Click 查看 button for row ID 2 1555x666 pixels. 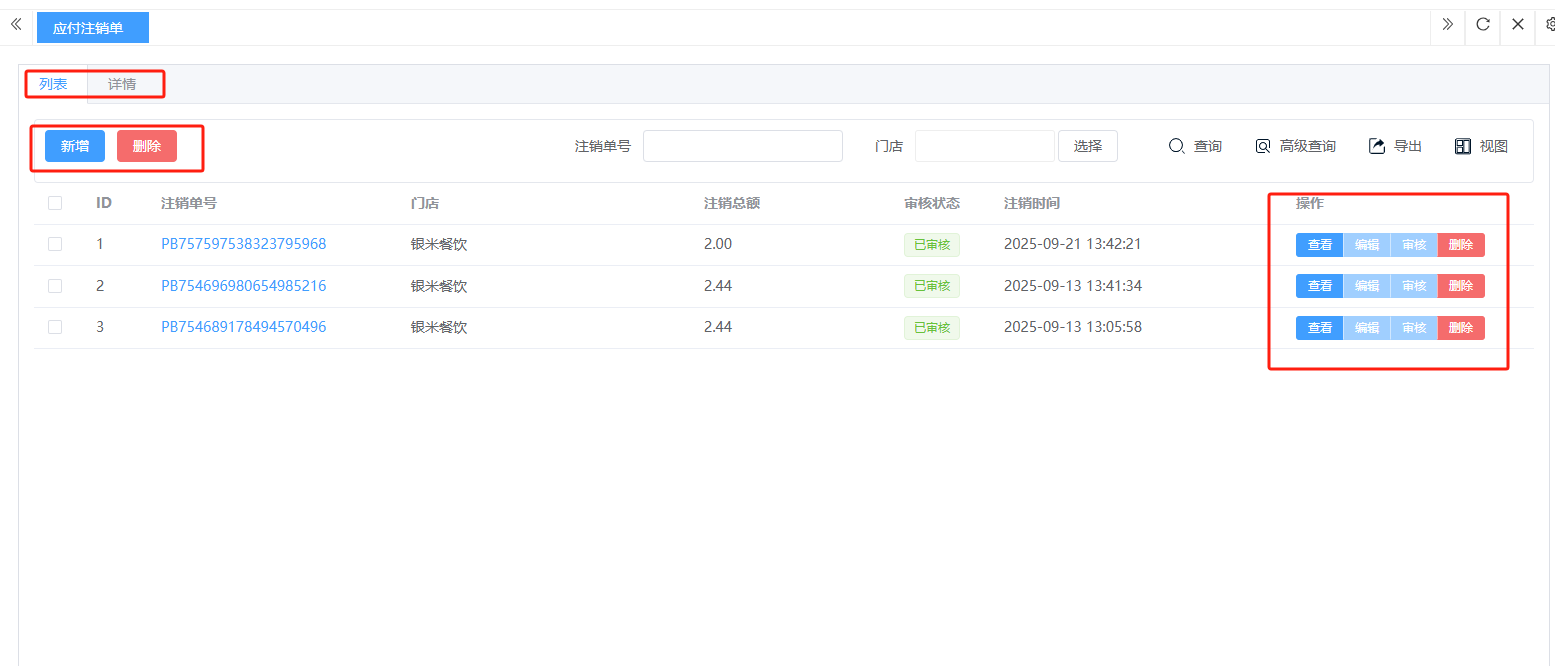click(1319, 286)
